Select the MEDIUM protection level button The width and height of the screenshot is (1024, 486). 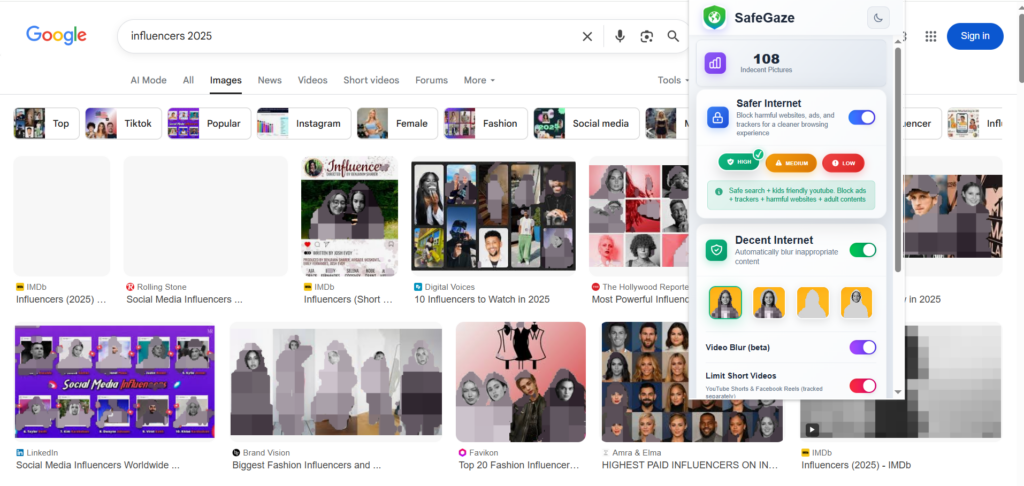coord(791,163)
